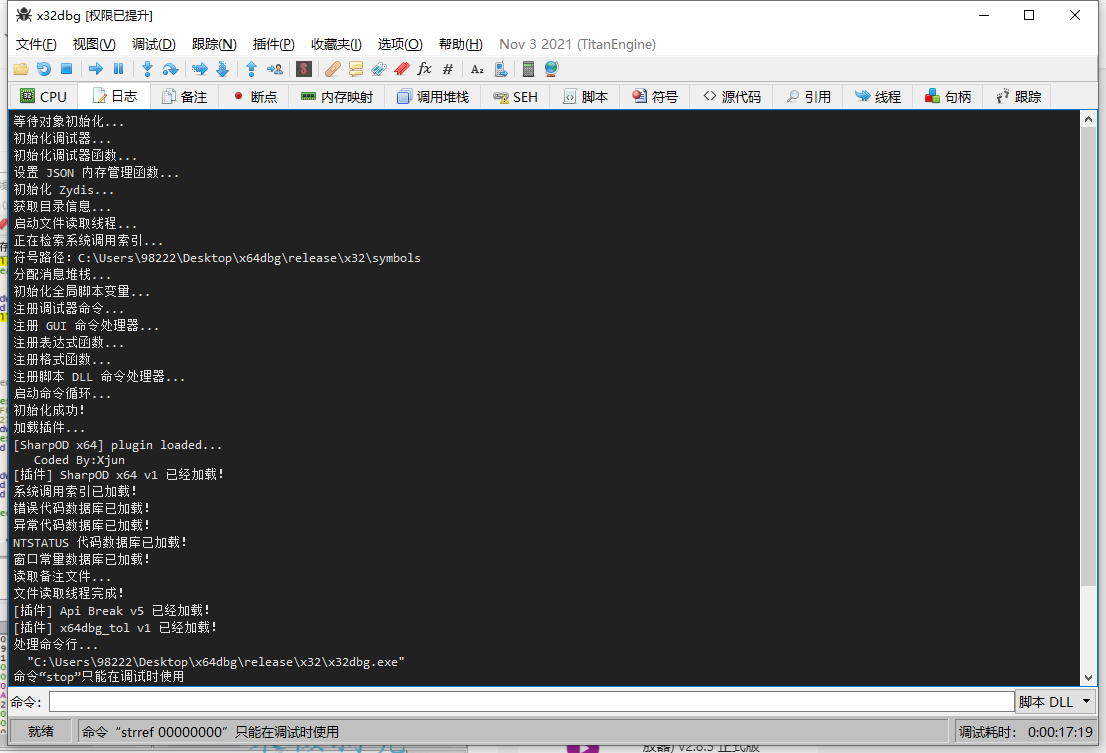This screenshot has width=1106, height=753.
Task: Open the calculator toolbar icon
Action: [528, 69]
